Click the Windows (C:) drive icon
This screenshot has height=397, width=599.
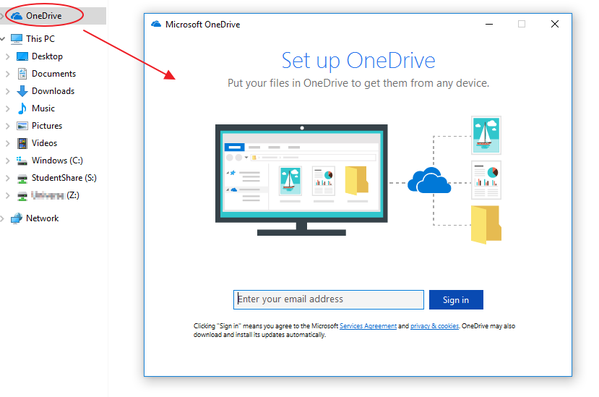coord(22,160)
